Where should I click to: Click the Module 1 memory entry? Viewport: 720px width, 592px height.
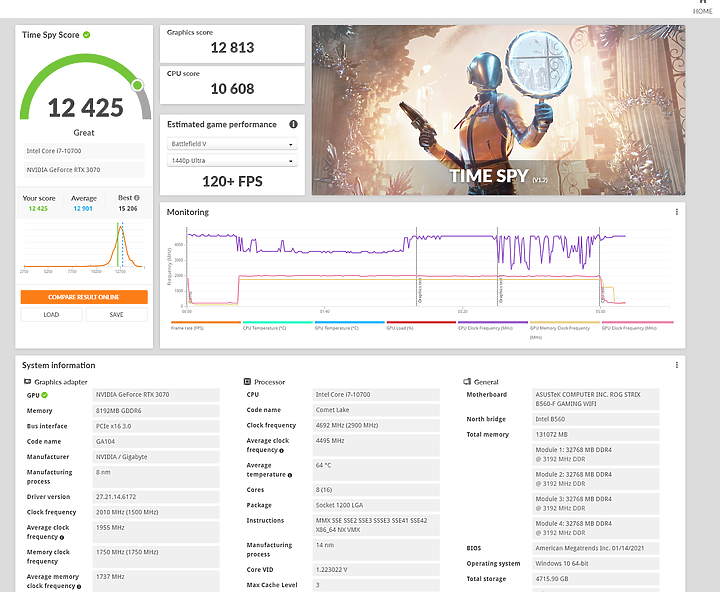coord(596,455)
